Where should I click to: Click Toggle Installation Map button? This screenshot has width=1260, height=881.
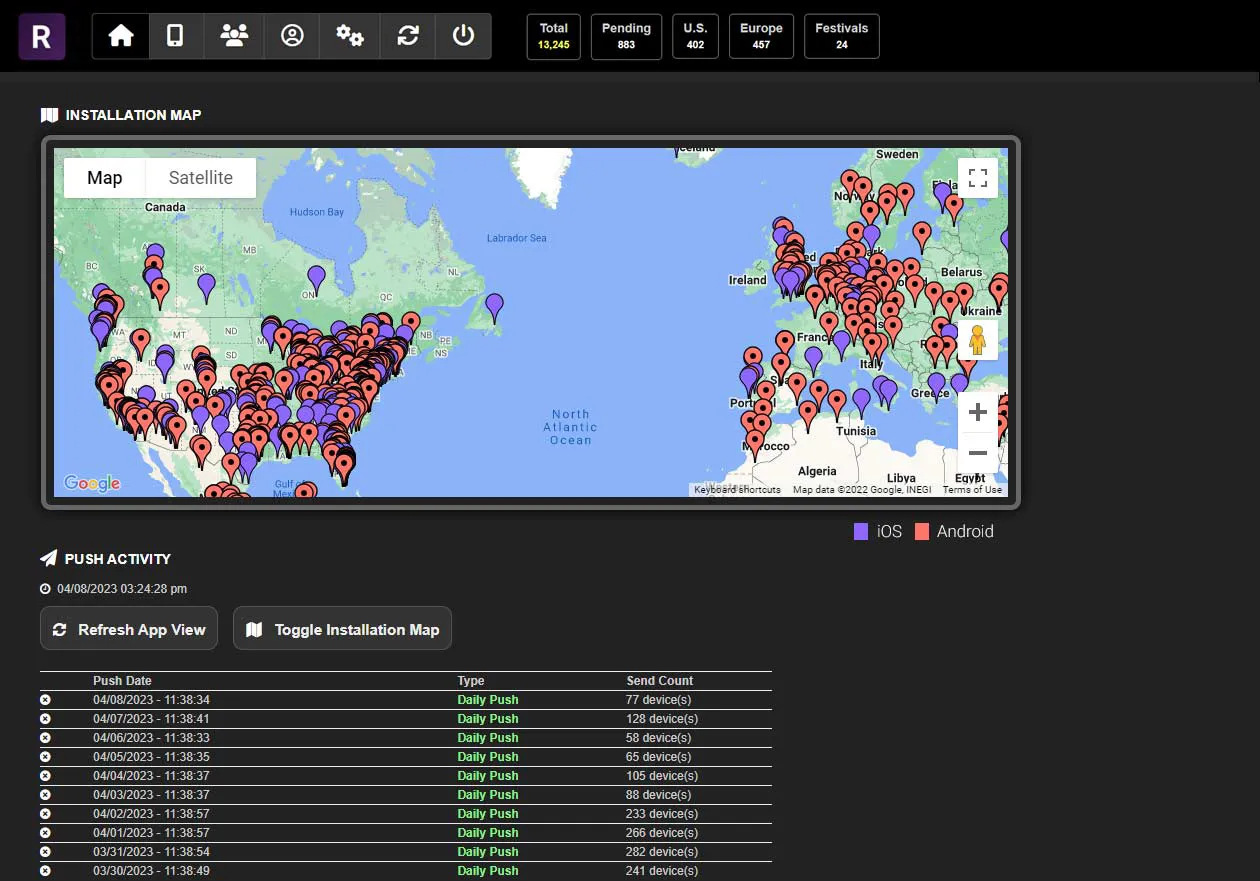pyautogui.click(x=342, y=629)
